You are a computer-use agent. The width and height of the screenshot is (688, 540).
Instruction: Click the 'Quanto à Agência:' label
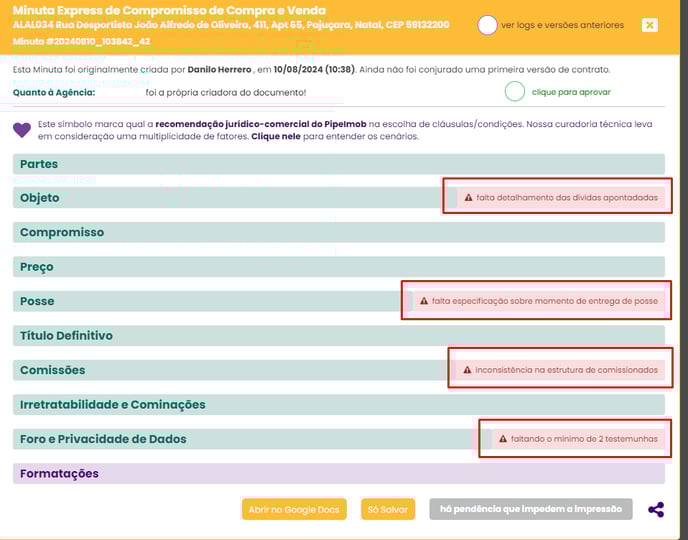click(x=54, y=93)
